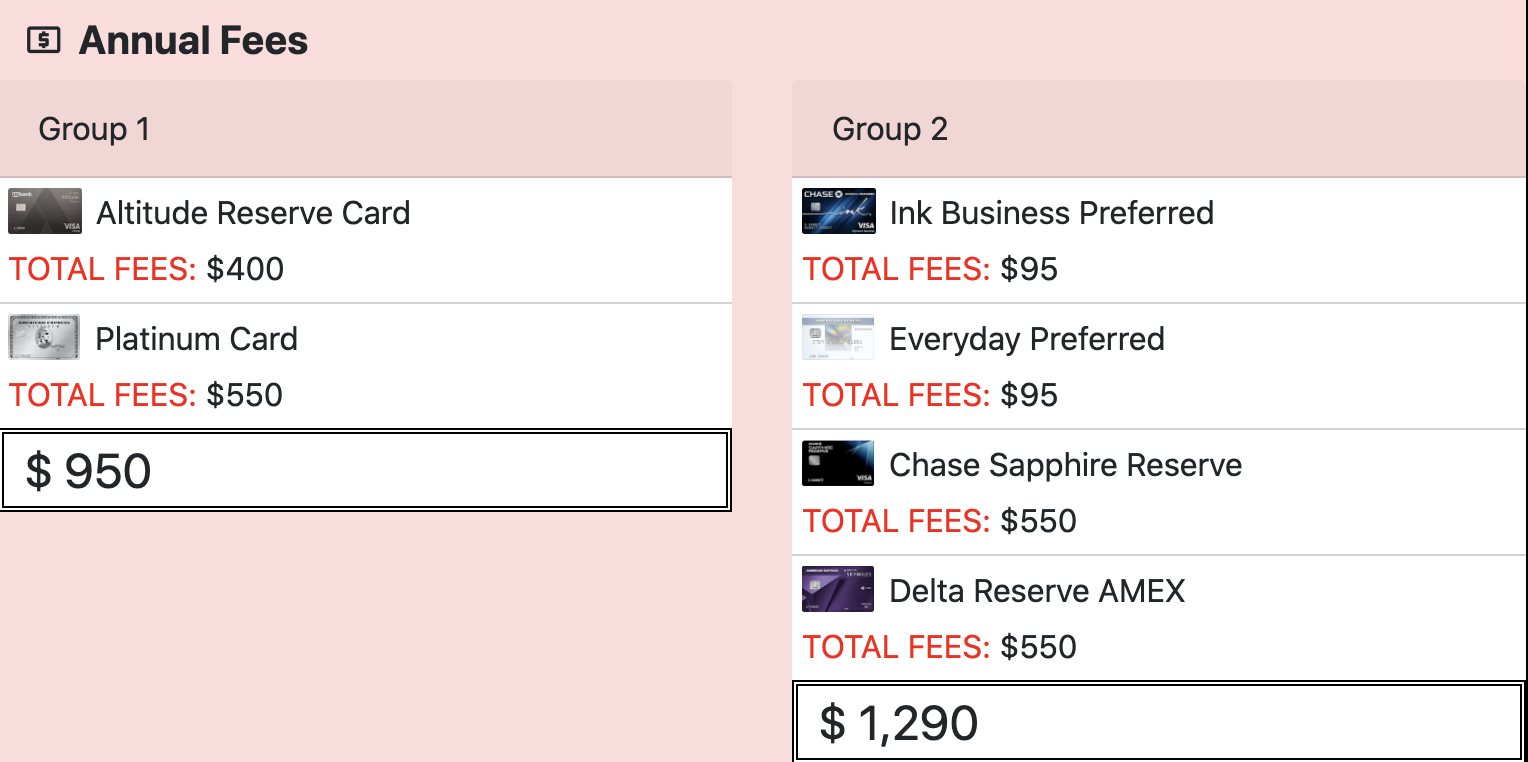The image size is (1528, 762).
Task: Select the Group 2 header
Action: pos(1159,129)
